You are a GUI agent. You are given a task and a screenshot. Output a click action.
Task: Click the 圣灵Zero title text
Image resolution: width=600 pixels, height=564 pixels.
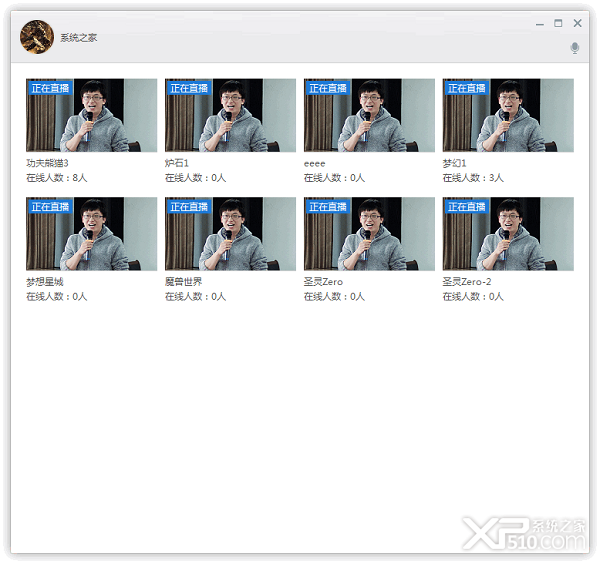click(323, 282)
